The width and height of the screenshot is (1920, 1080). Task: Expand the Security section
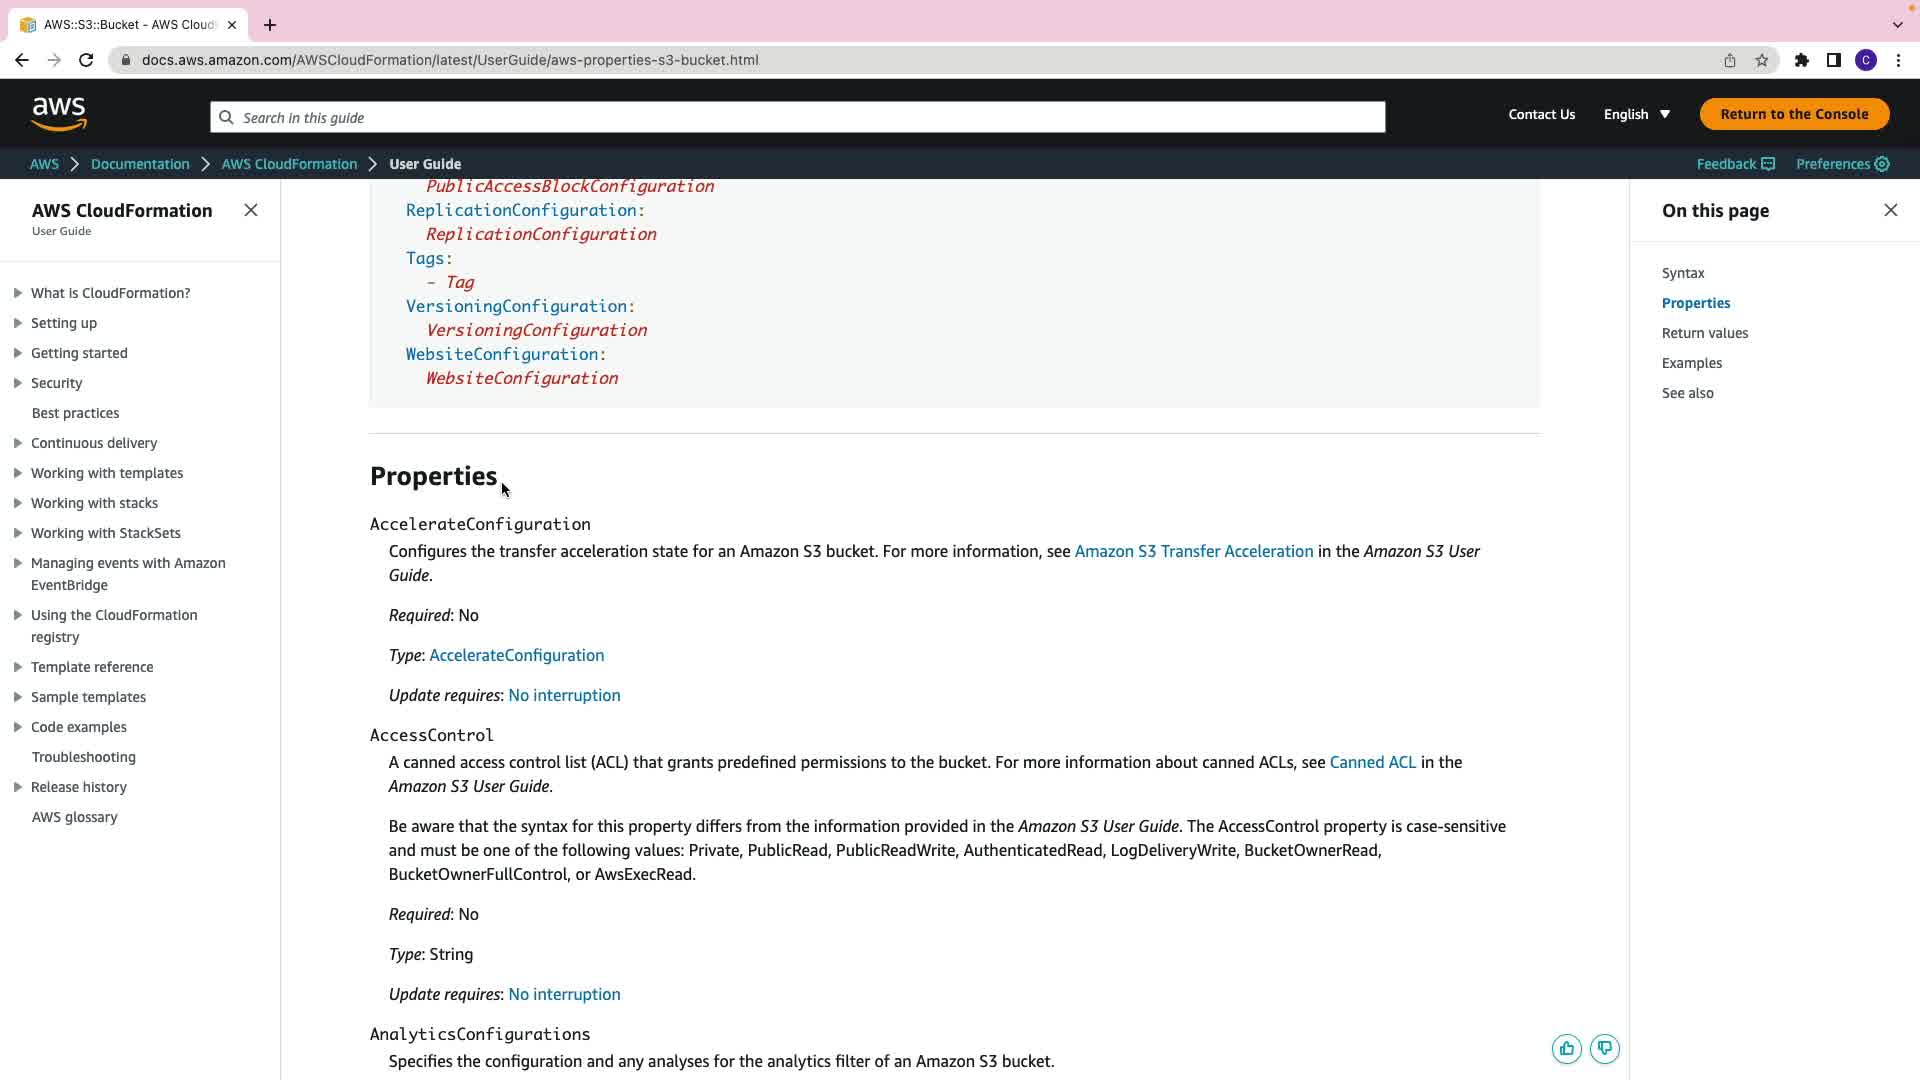coord(18,383)
